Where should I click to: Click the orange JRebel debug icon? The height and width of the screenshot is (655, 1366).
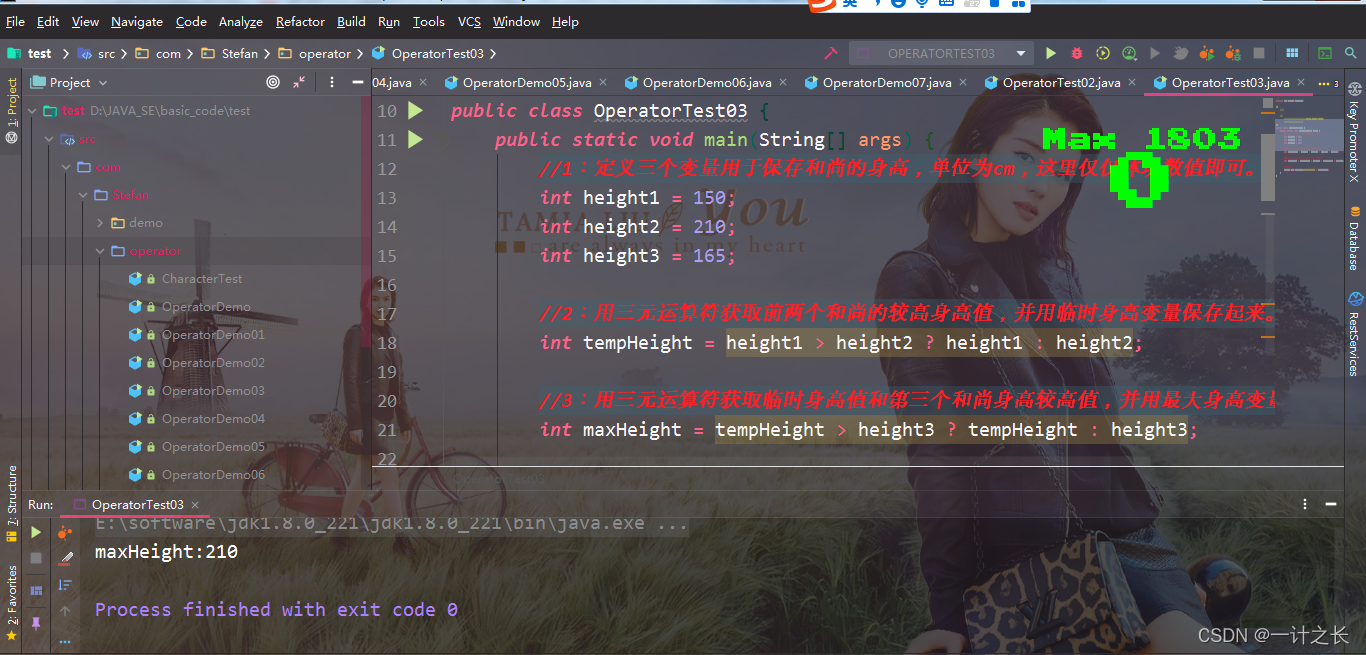[1233, 53]
